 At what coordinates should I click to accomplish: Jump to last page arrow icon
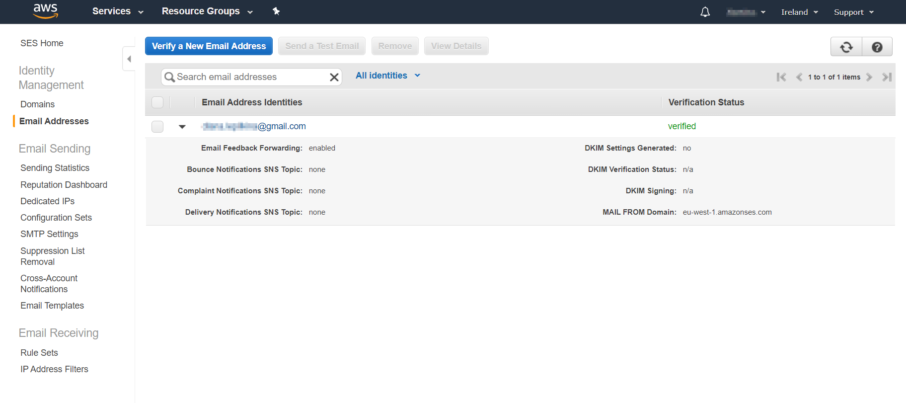coord(886,77)
